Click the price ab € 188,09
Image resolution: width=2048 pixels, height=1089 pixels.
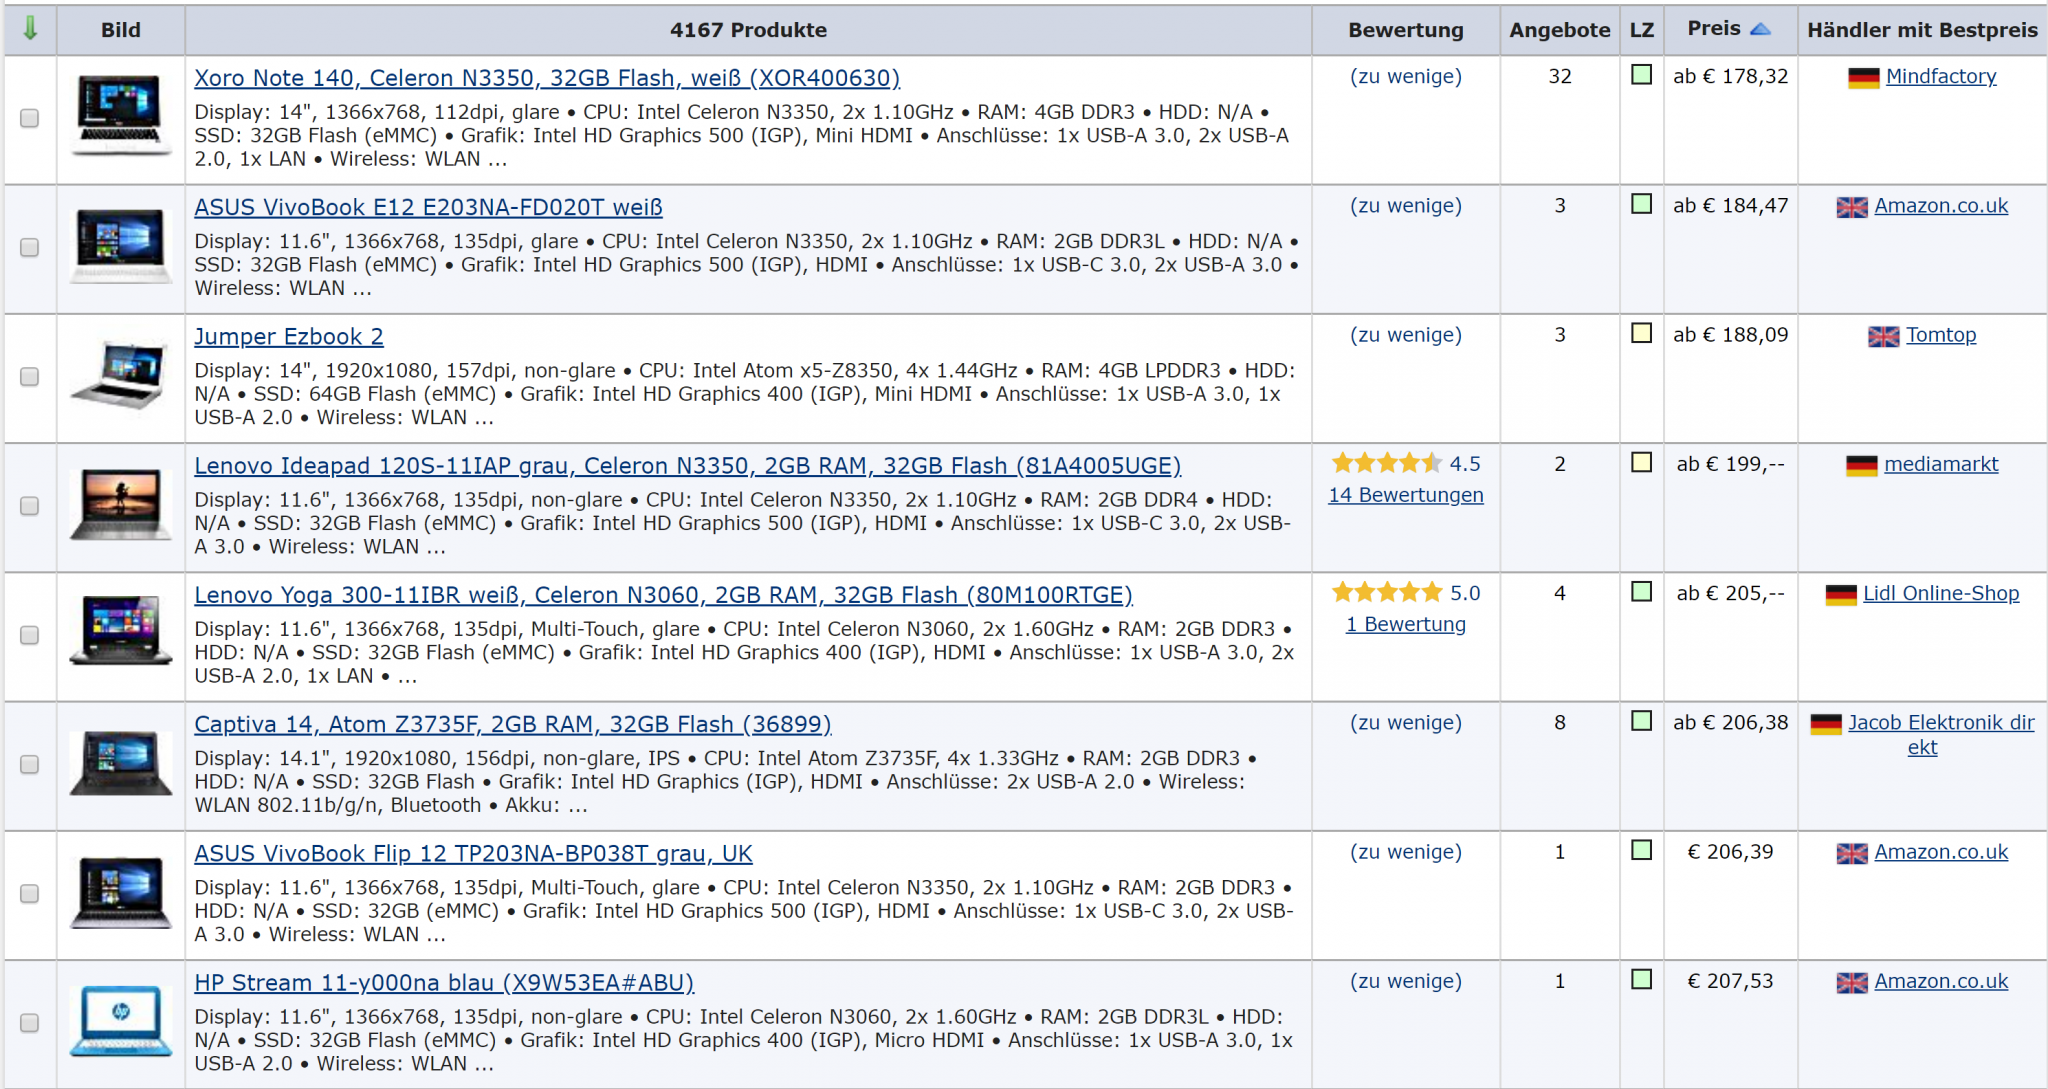click(1730, 335)
